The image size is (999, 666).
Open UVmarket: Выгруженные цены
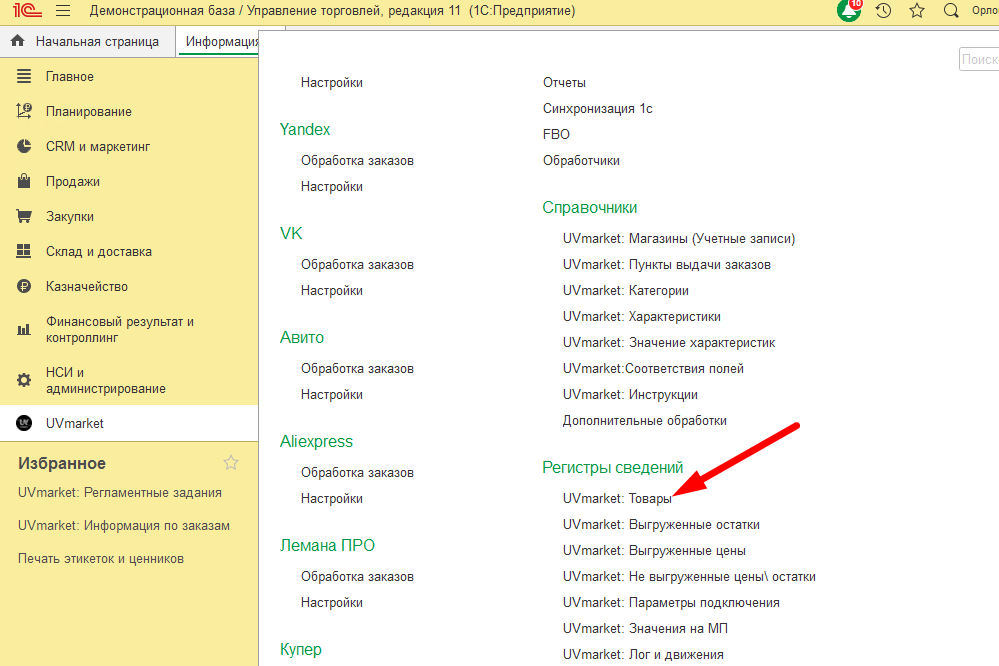coord(654,551)
